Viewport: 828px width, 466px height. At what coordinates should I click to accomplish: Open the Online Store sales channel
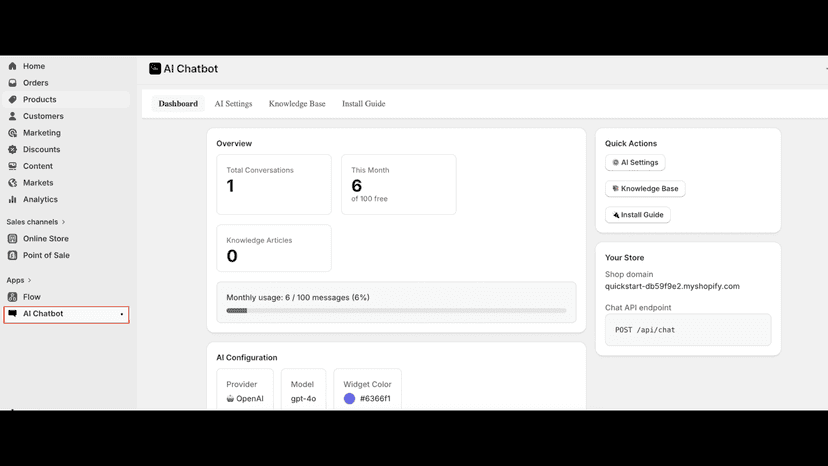coord(66,239)
